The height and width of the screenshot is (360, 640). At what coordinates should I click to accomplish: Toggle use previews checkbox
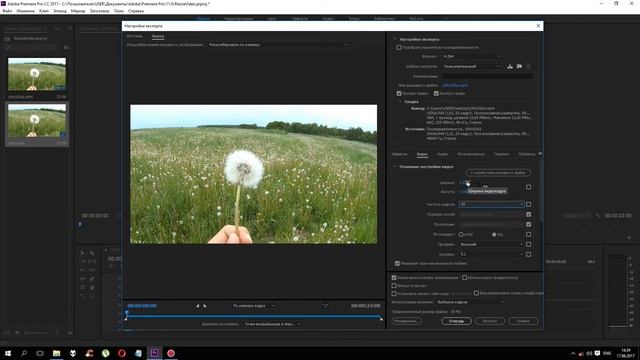[464, 278]
